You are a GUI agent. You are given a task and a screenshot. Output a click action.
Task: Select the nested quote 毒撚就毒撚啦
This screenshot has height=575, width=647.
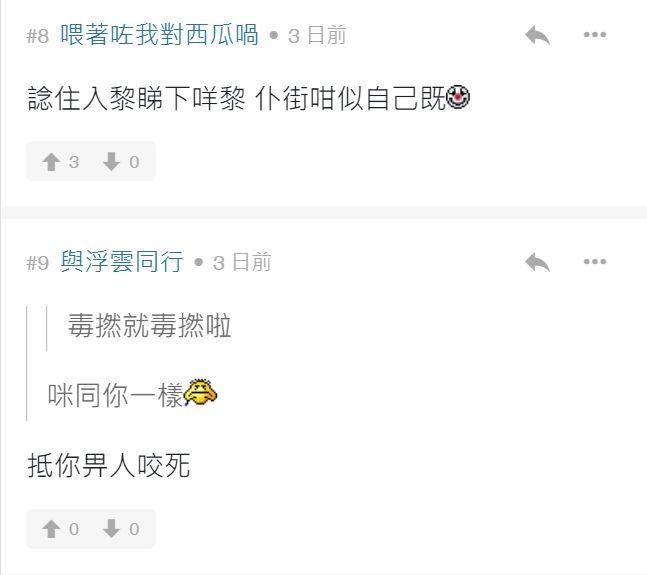149,326
